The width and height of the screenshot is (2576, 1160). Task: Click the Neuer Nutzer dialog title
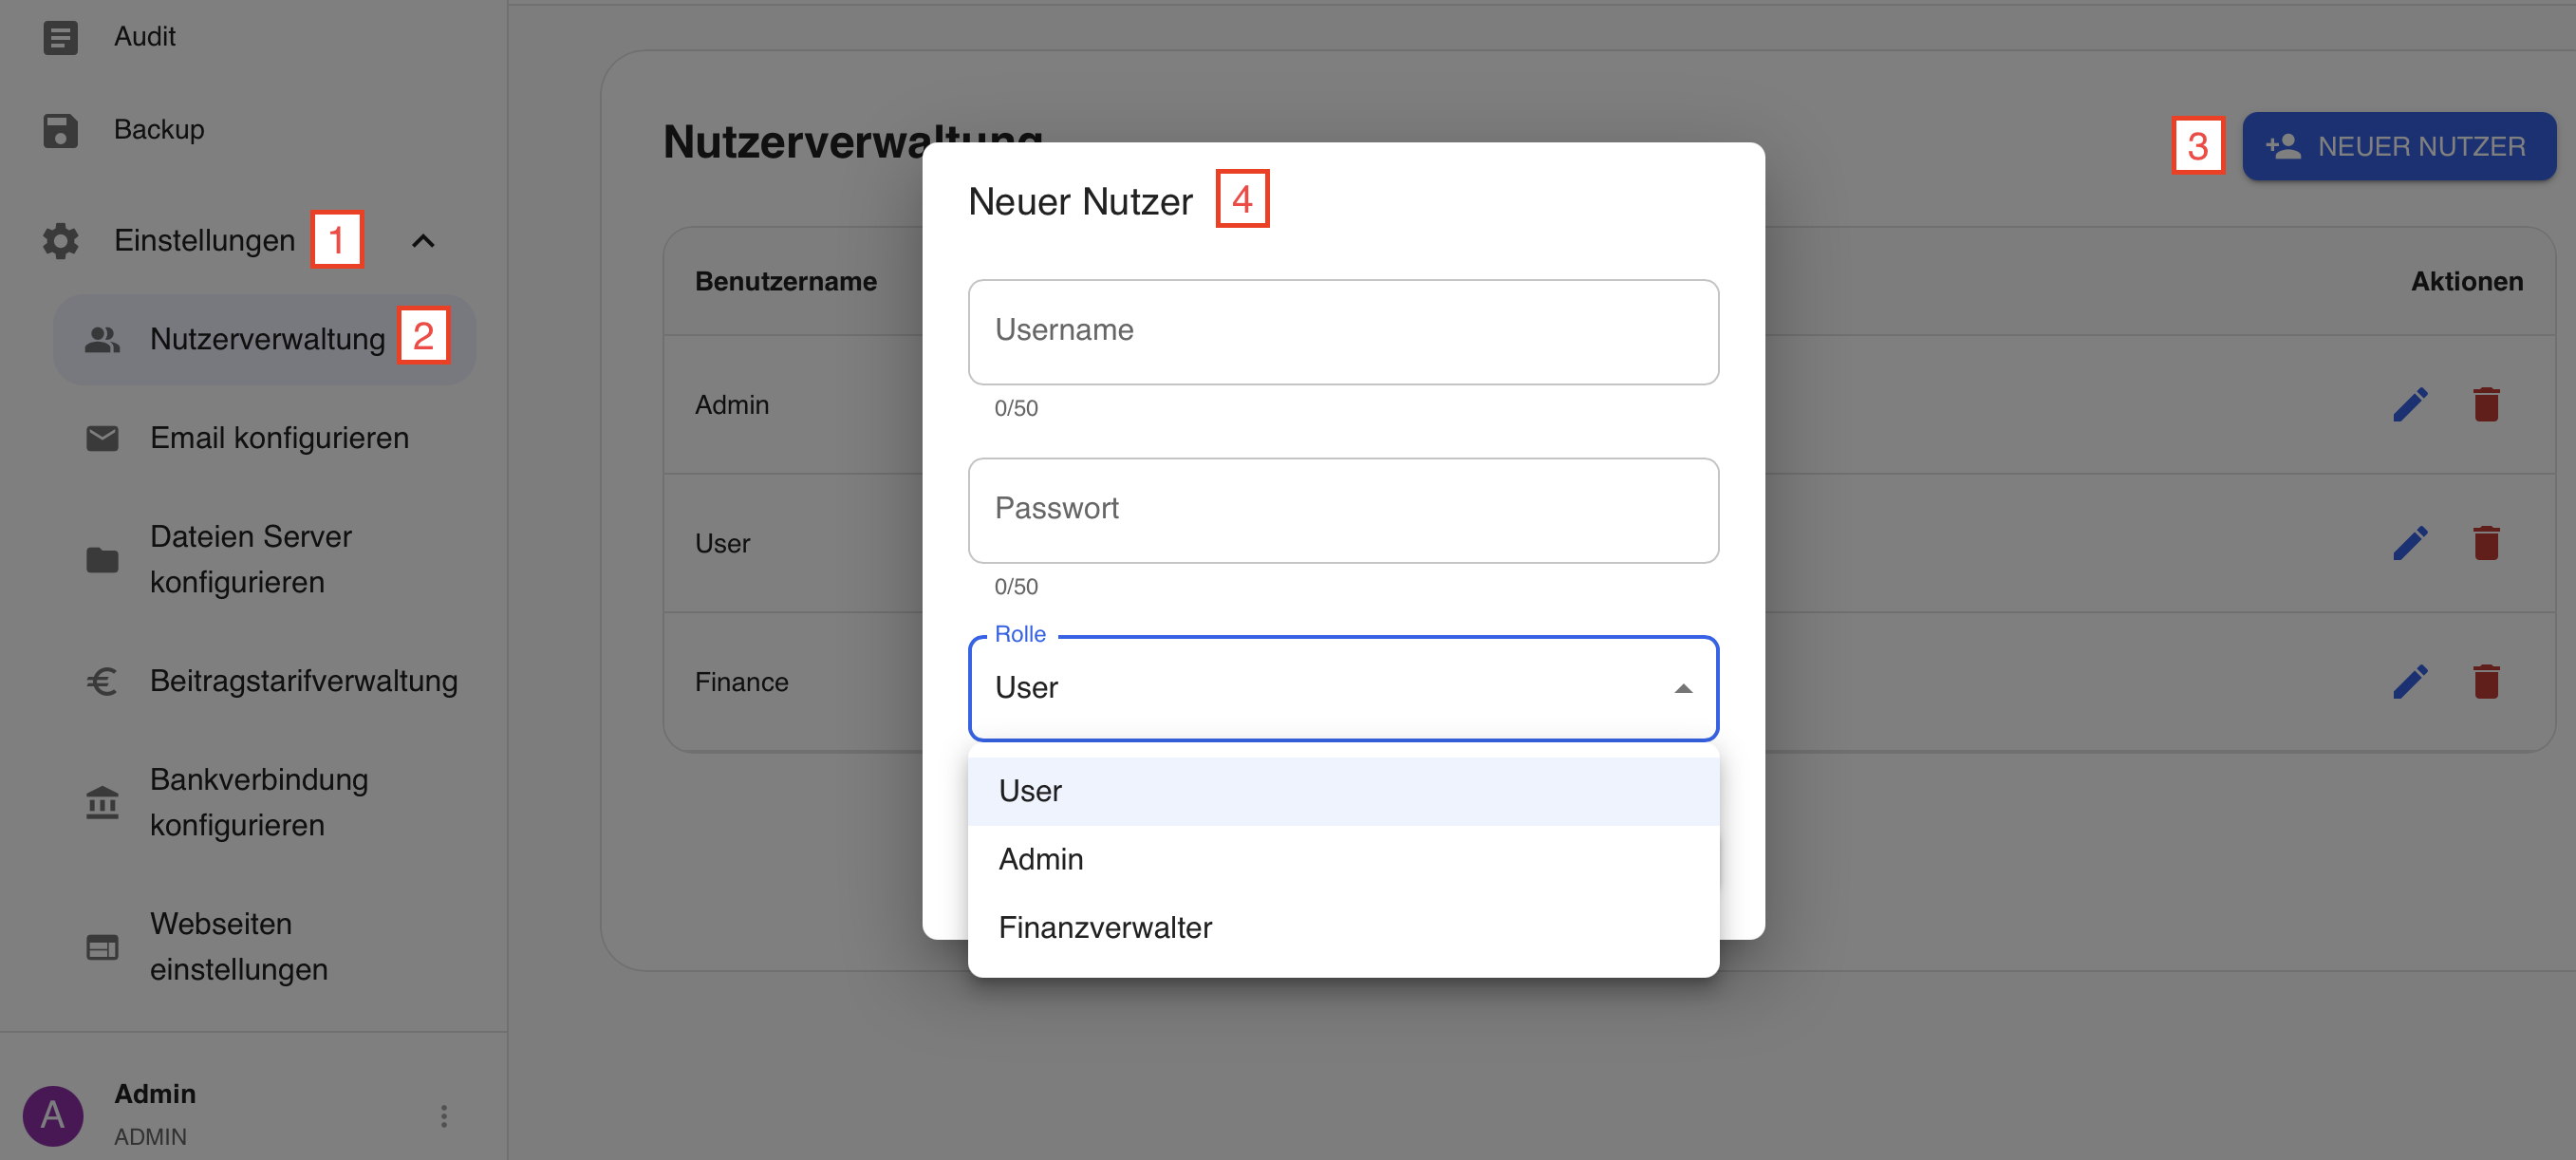(x=1080, y=202)
